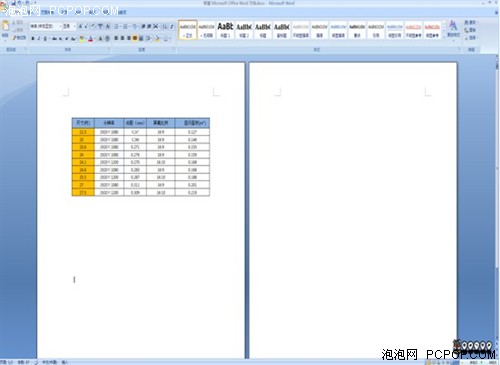This screenshot has height=365, width=500.
Task: Open the Change Case menu
Action: tap(73, 39)
